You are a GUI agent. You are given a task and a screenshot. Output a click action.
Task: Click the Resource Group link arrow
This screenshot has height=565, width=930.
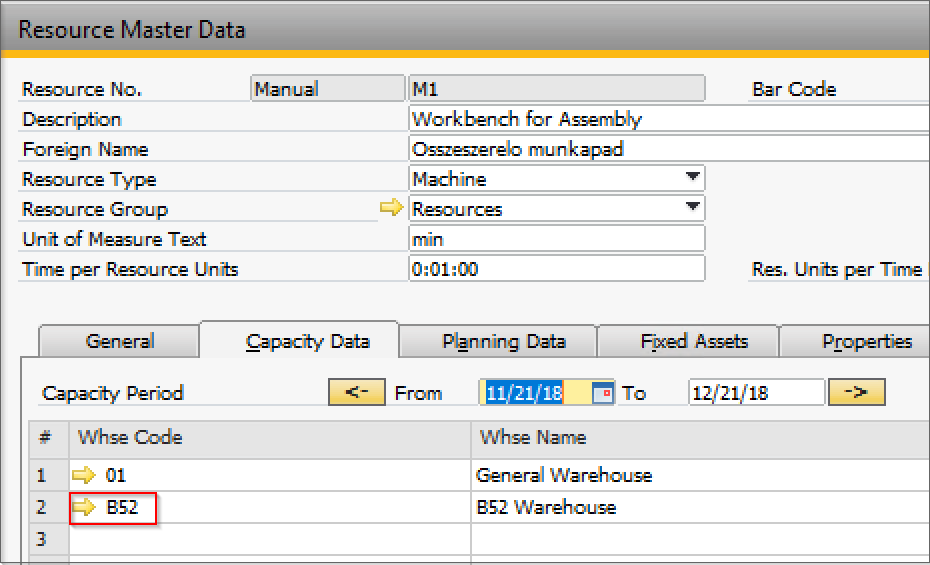pyautogui.click(x=391, y=209)
